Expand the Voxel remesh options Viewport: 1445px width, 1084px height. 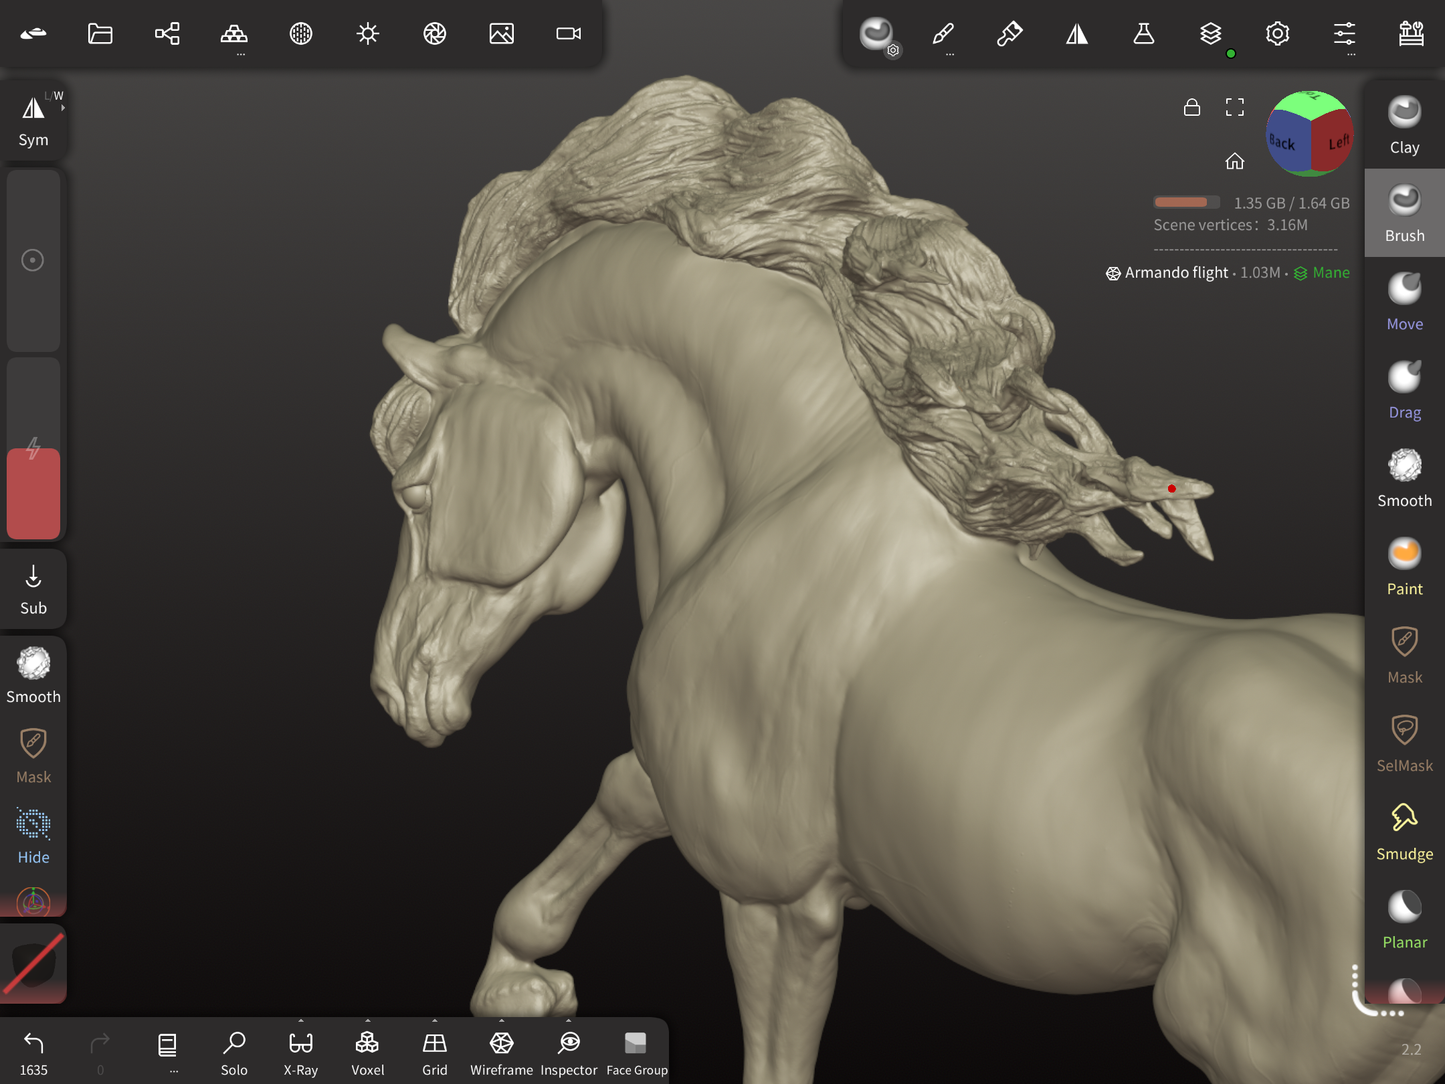point(367,1022)
